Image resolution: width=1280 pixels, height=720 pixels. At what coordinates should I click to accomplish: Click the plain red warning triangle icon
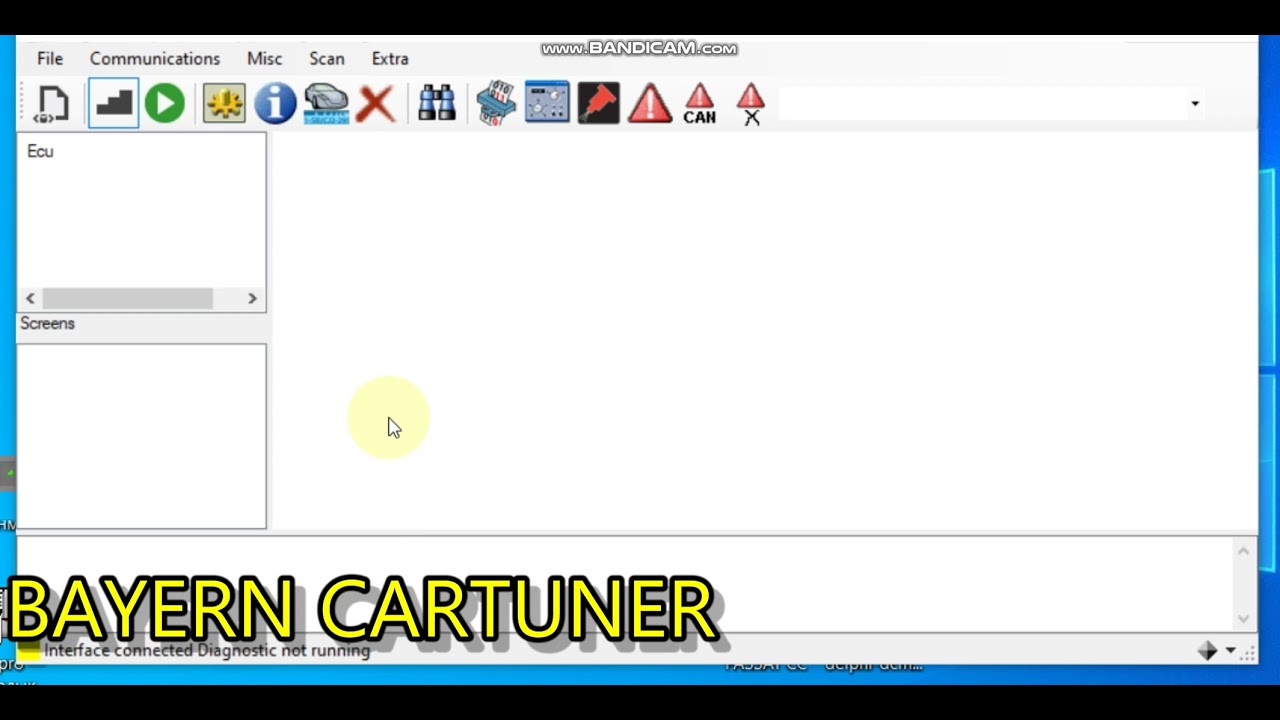[x=650, y=104]
